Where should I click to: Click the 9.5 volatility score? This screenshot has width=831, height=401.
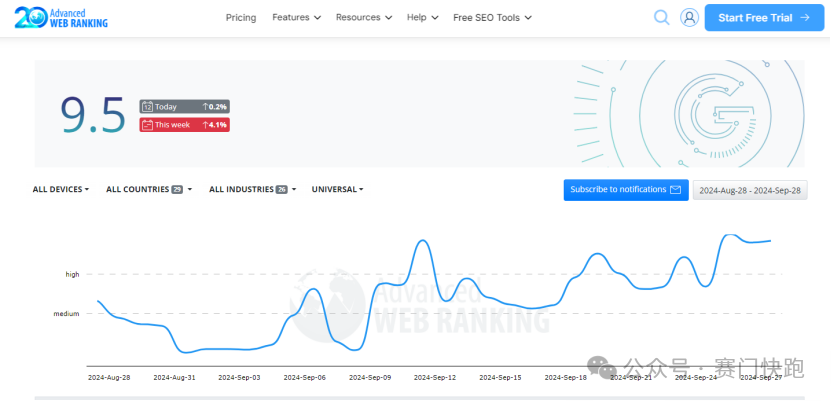(x=93, y=114)
